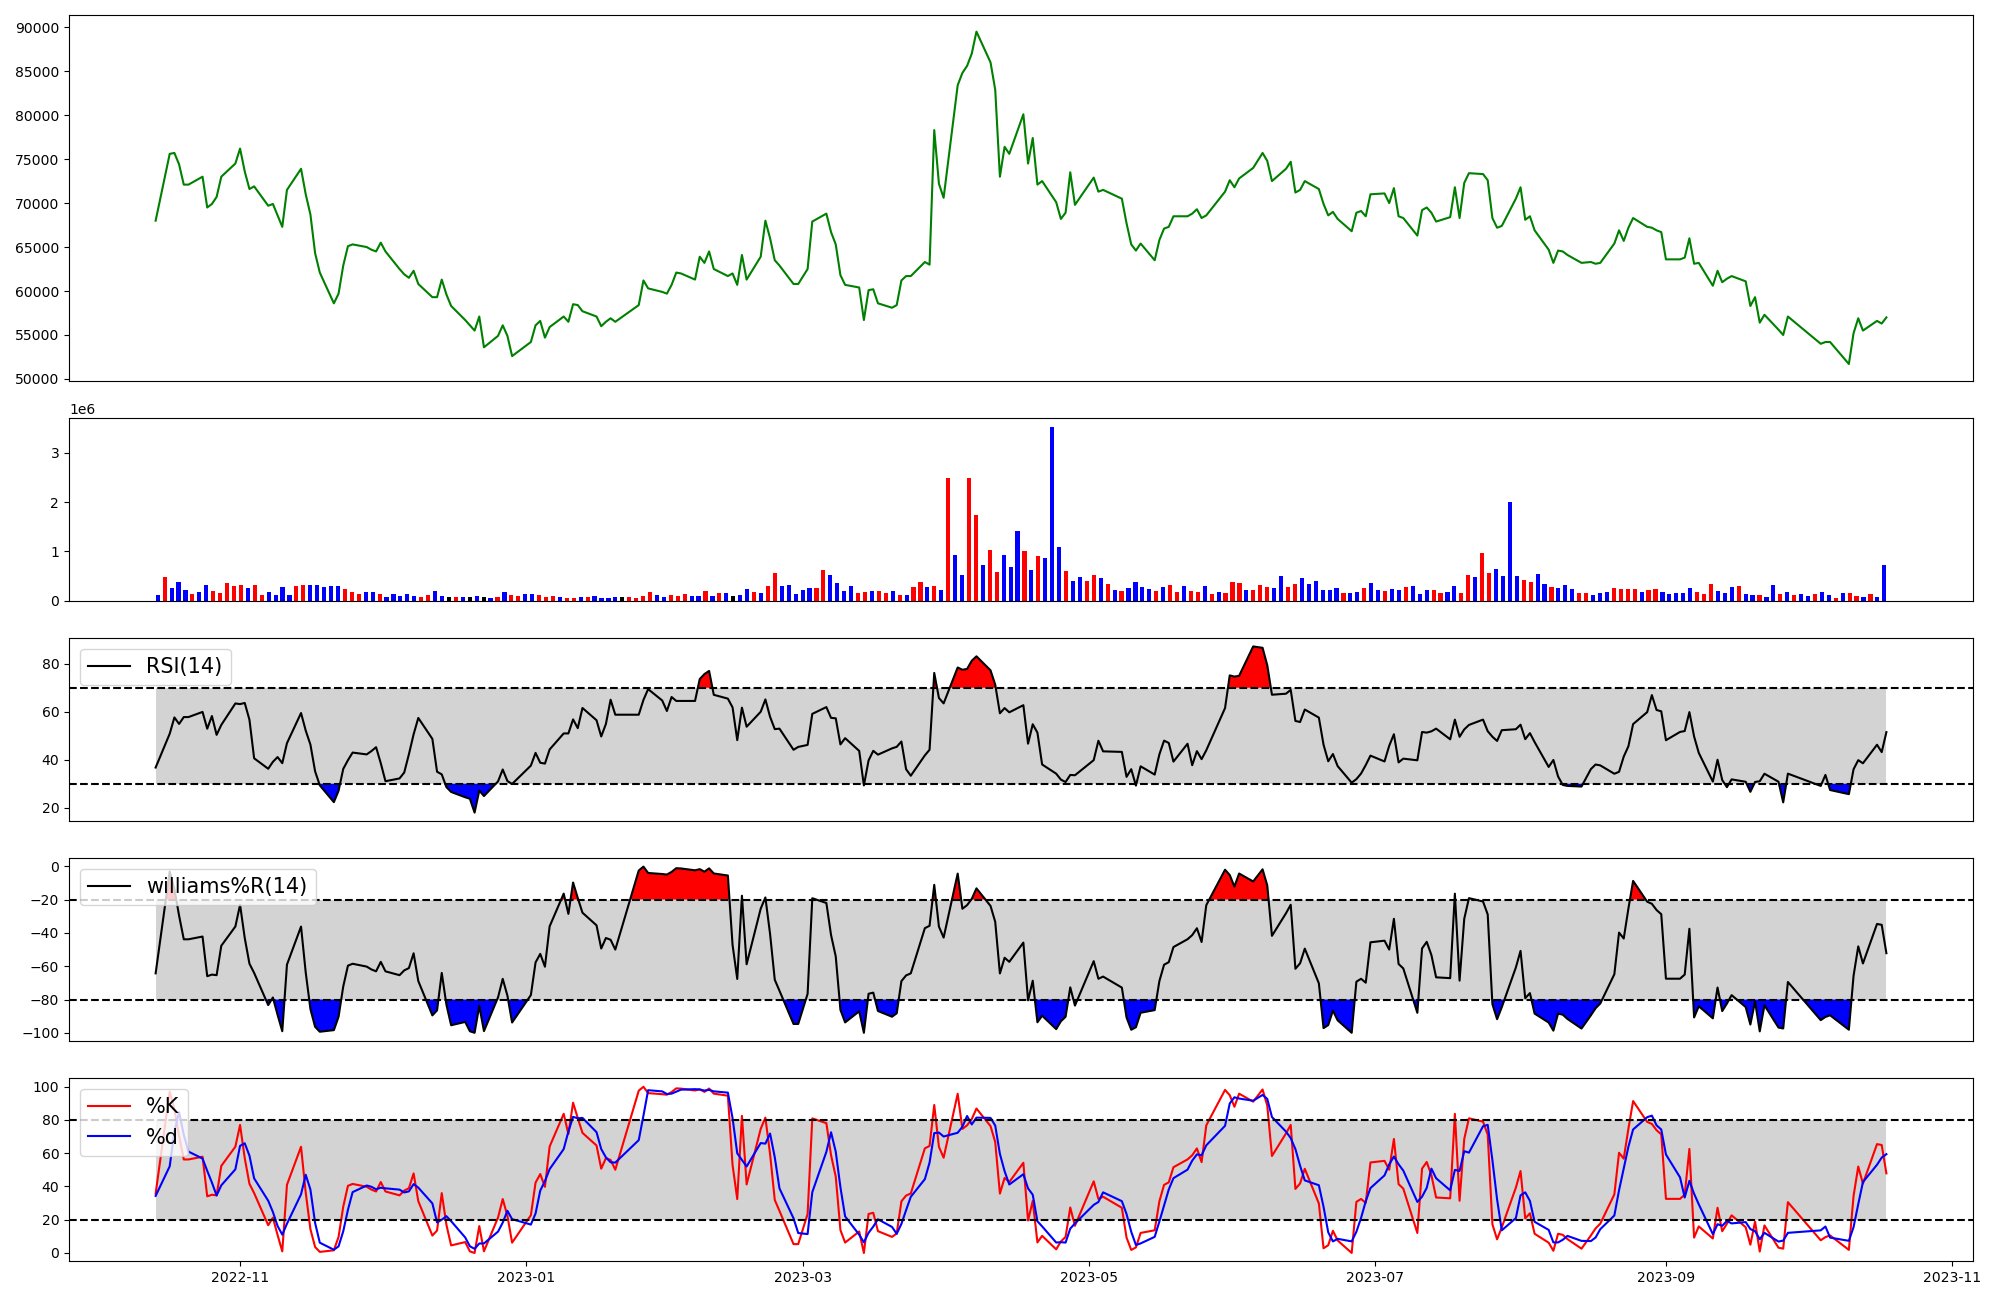2000x1300 pixels.
Task: Select the blue %d legend line
Action: (x=109, y=1137)
